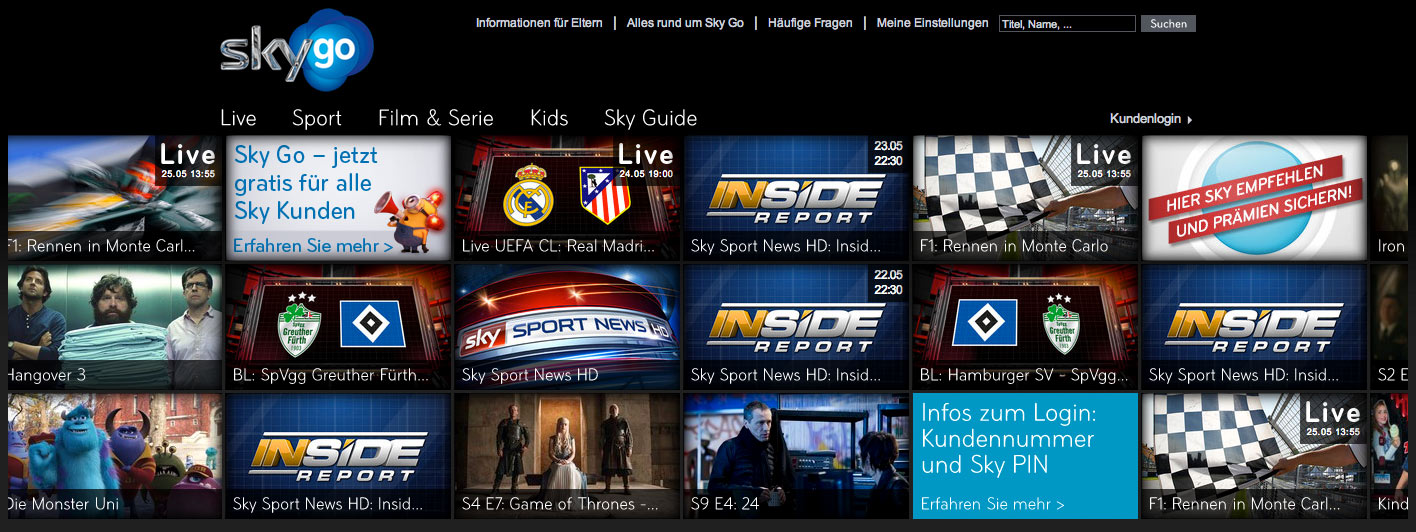Click HSV diamond logo in BL: Hamburger SV tile
Viewport: 1416px width, 532px height.
[985, 324]
